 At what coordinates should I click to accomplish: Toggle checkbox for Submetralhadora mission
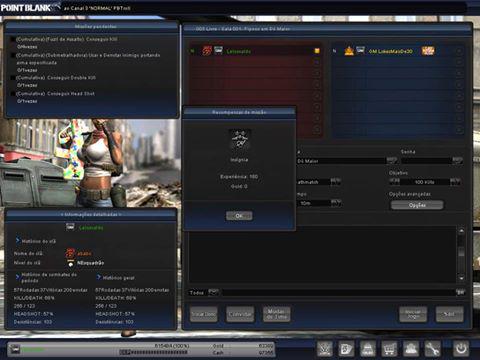pyautogui.click(x=13, y=55)
